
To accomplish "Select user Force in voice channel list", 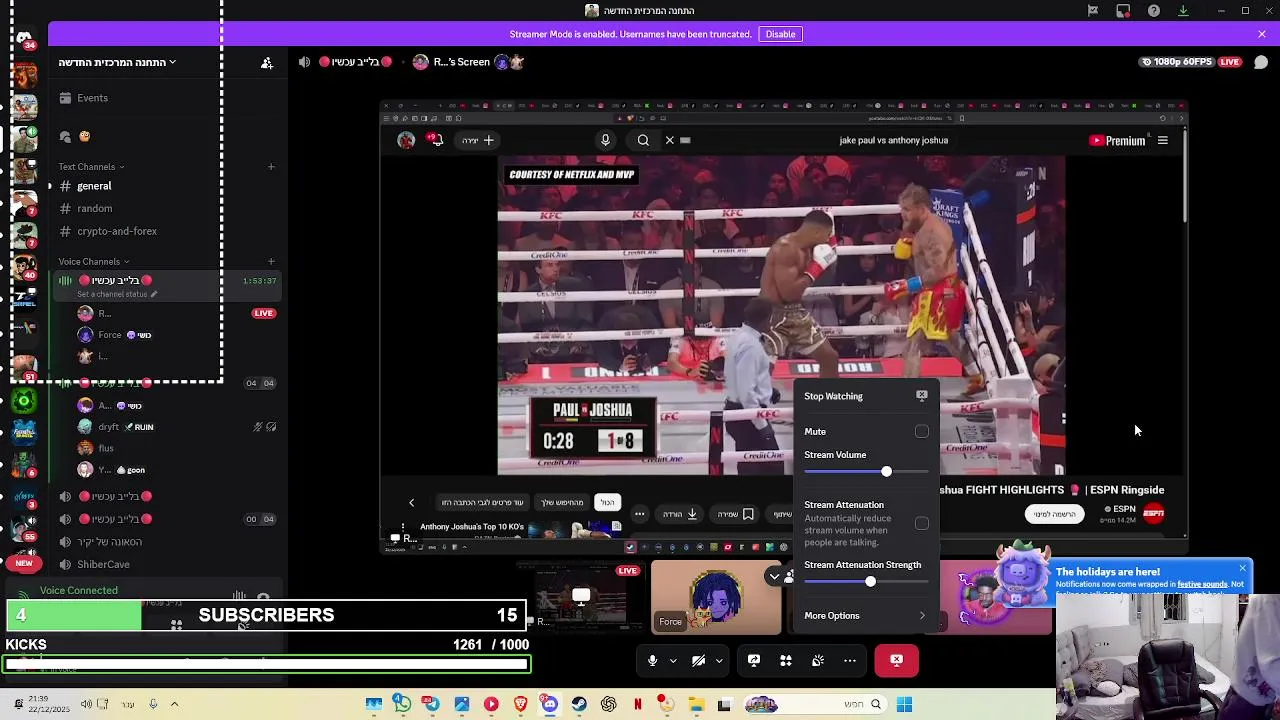I will point(110,335).
